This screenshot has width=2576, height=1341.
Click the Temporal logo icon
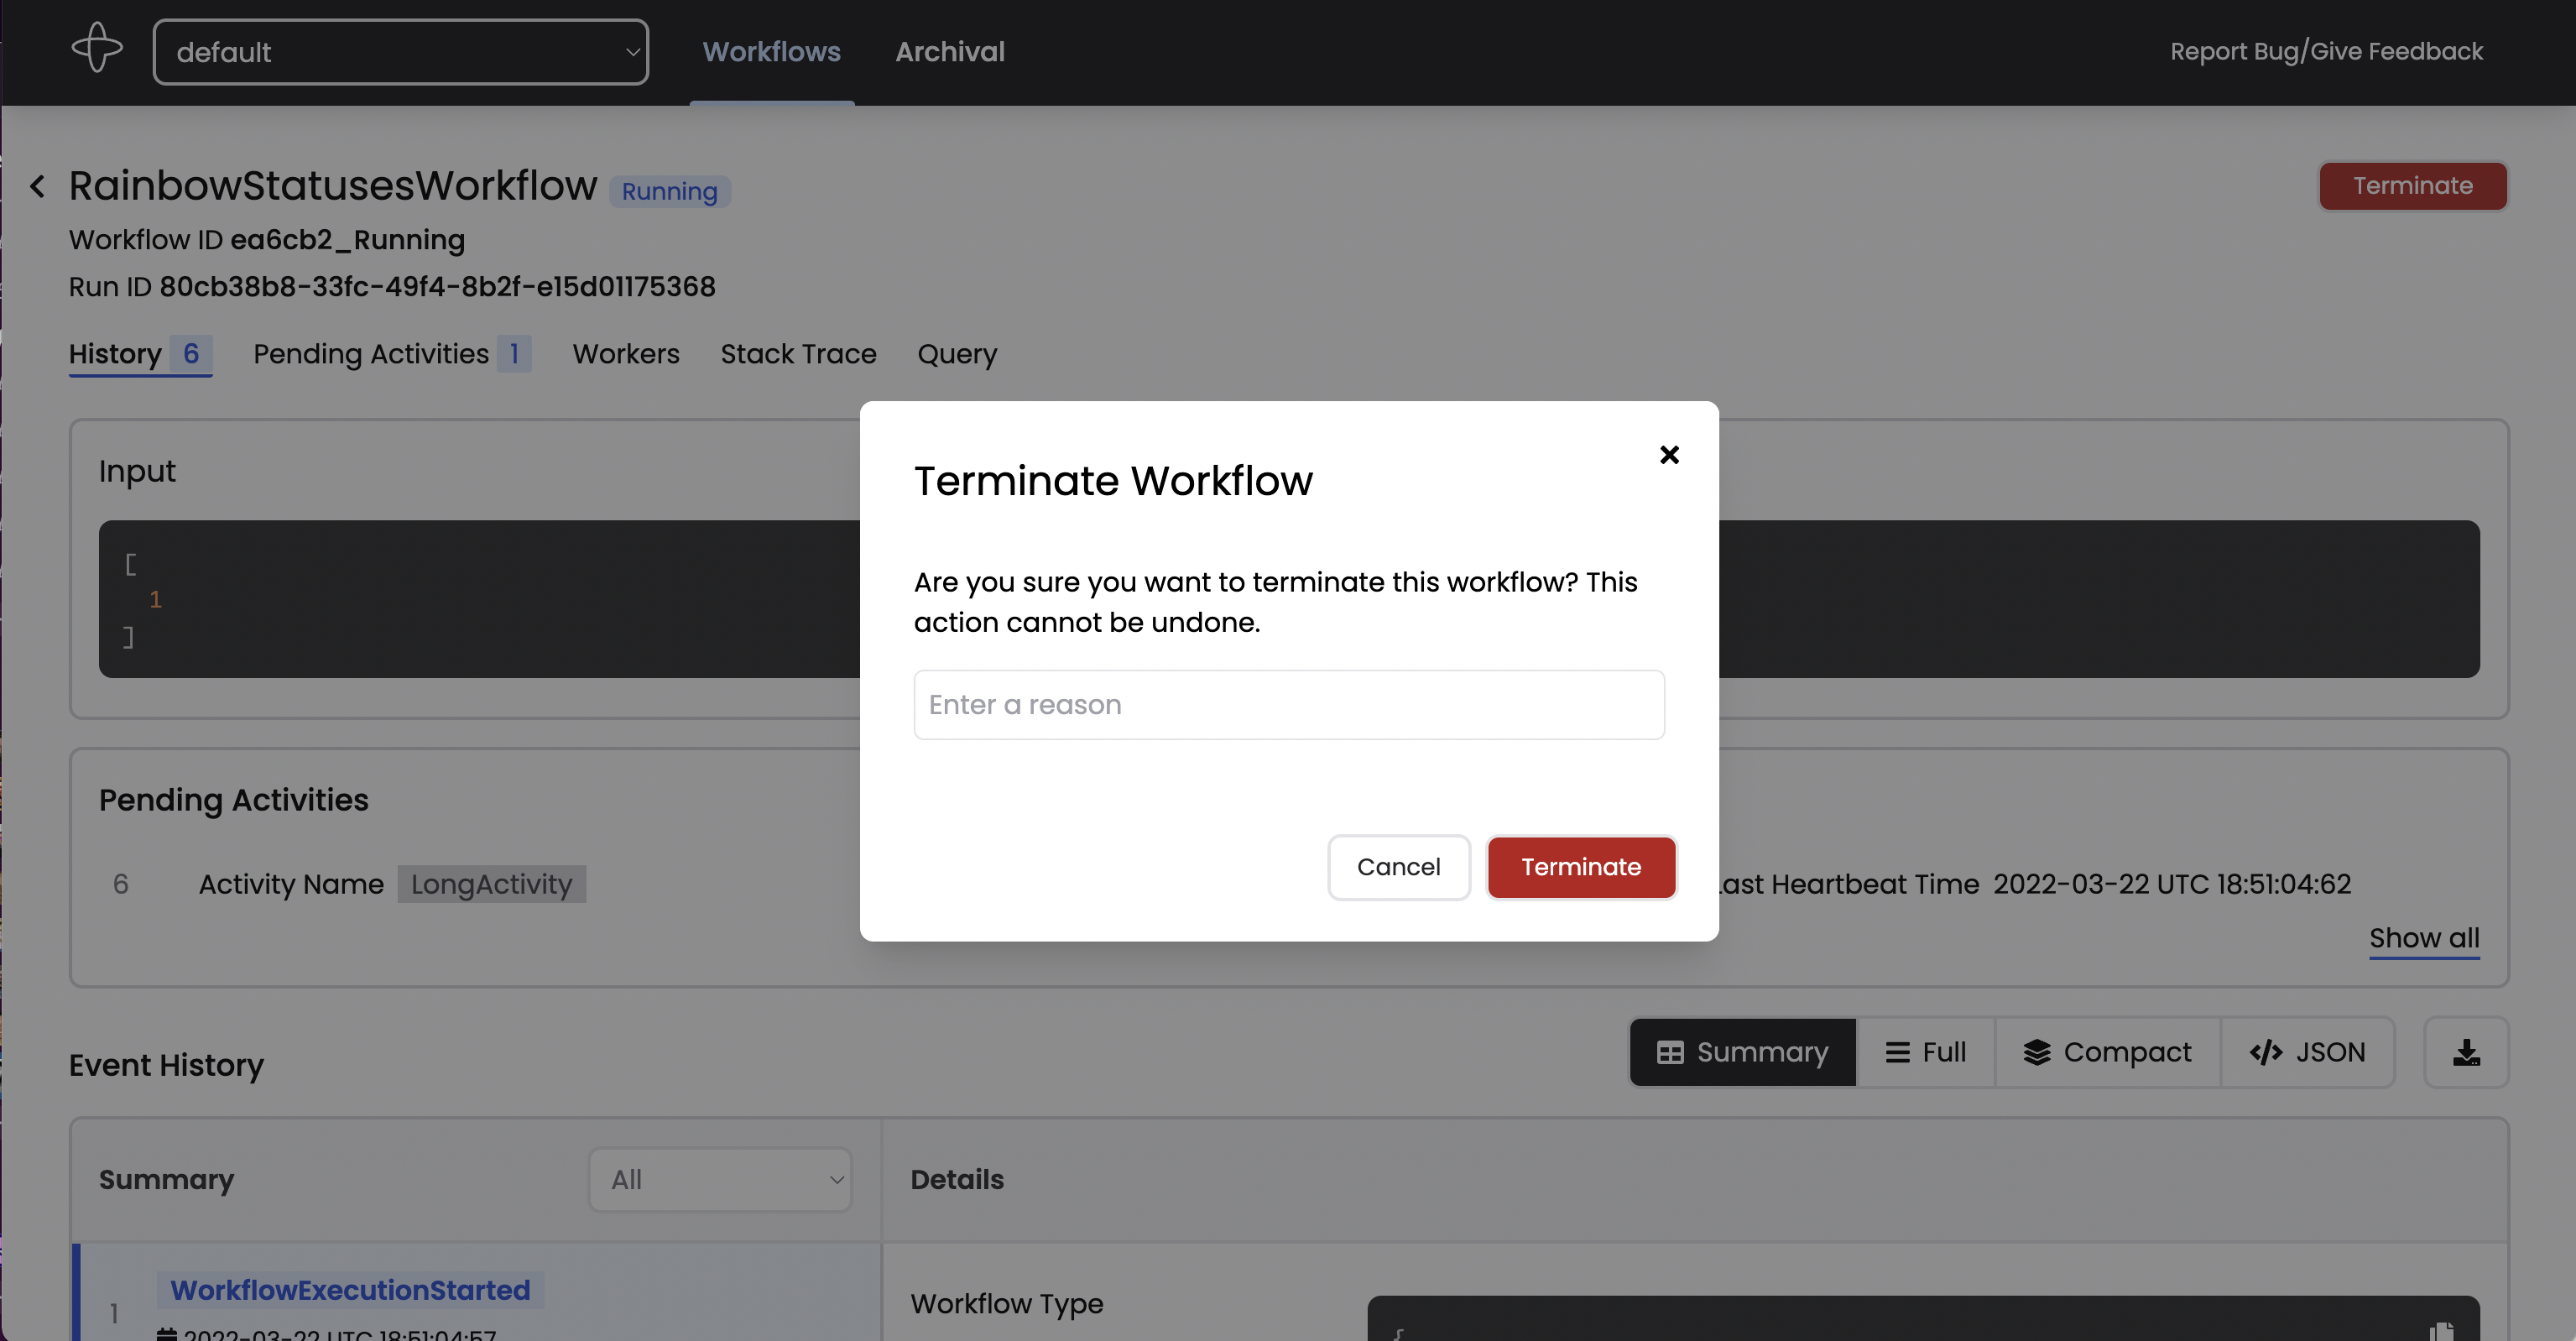[x=97, y=49]
